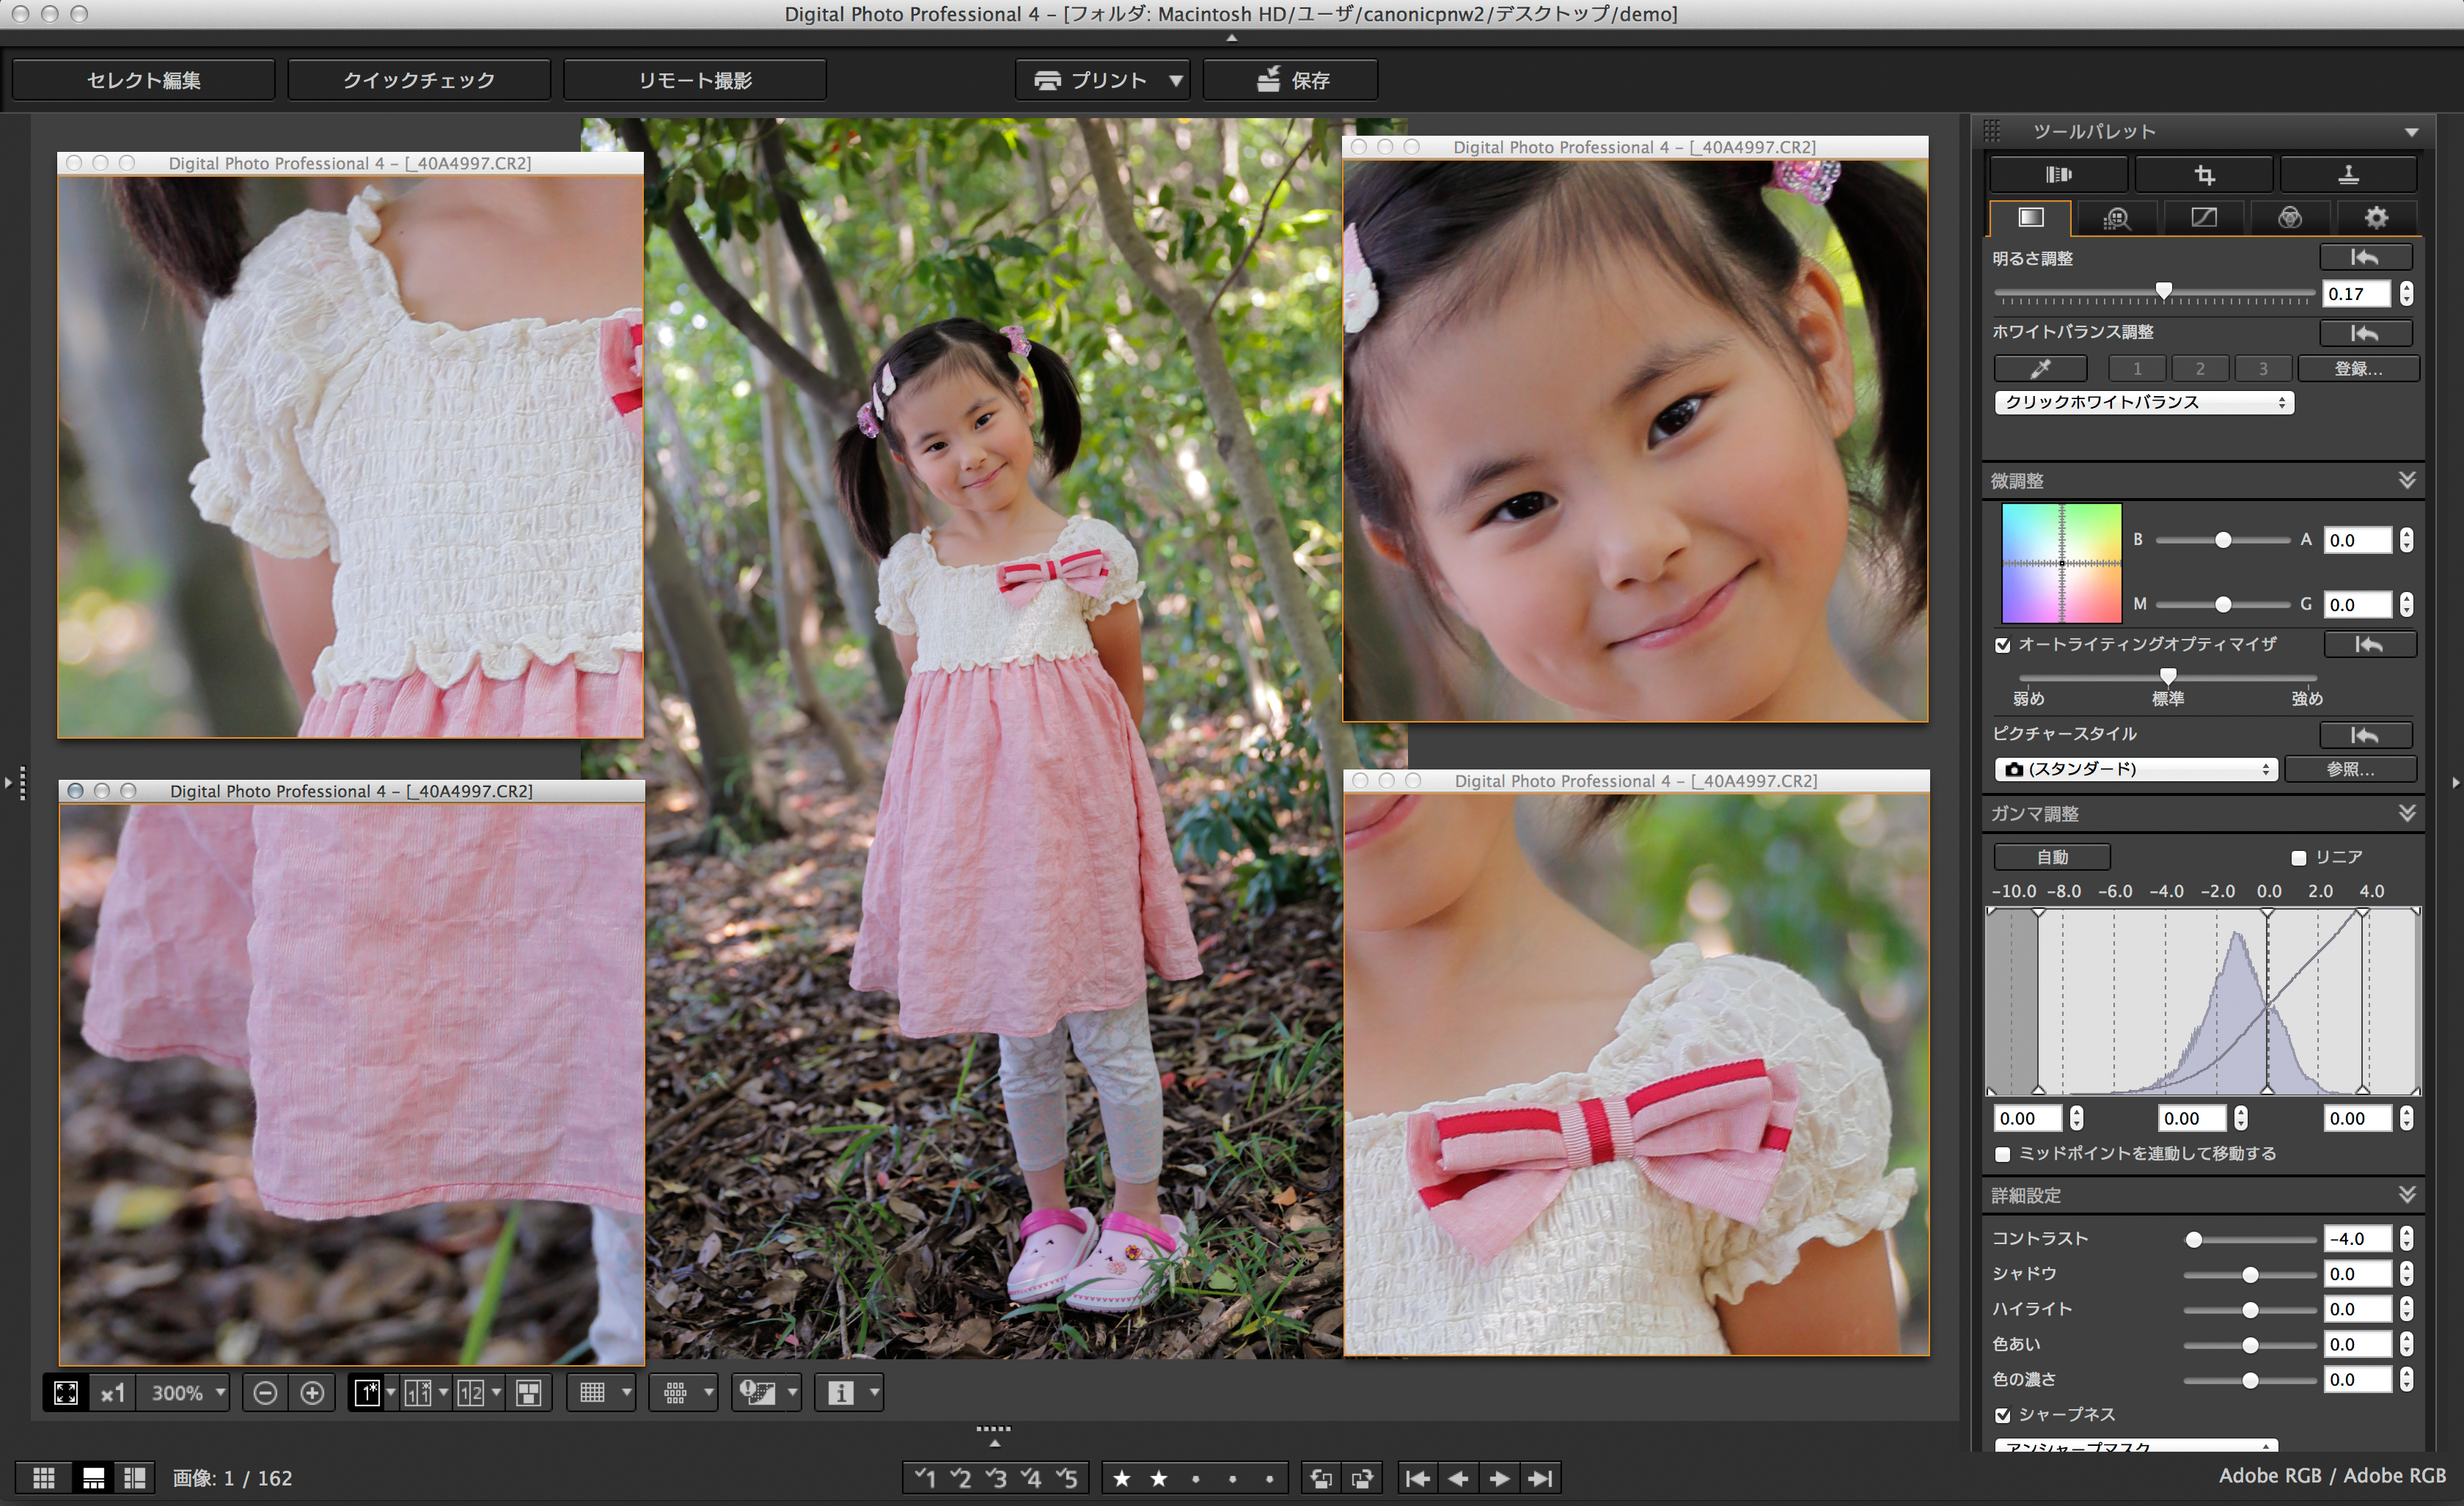
Task: Check ミッドポイントを連動して移動する option
Action: tap(2002, 1154)
